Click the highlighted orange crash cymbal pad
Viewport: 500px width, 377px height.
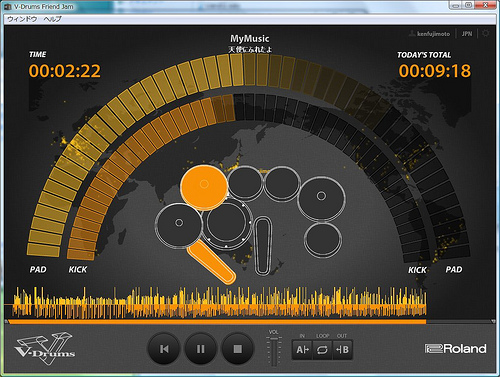tap(204, 188)
